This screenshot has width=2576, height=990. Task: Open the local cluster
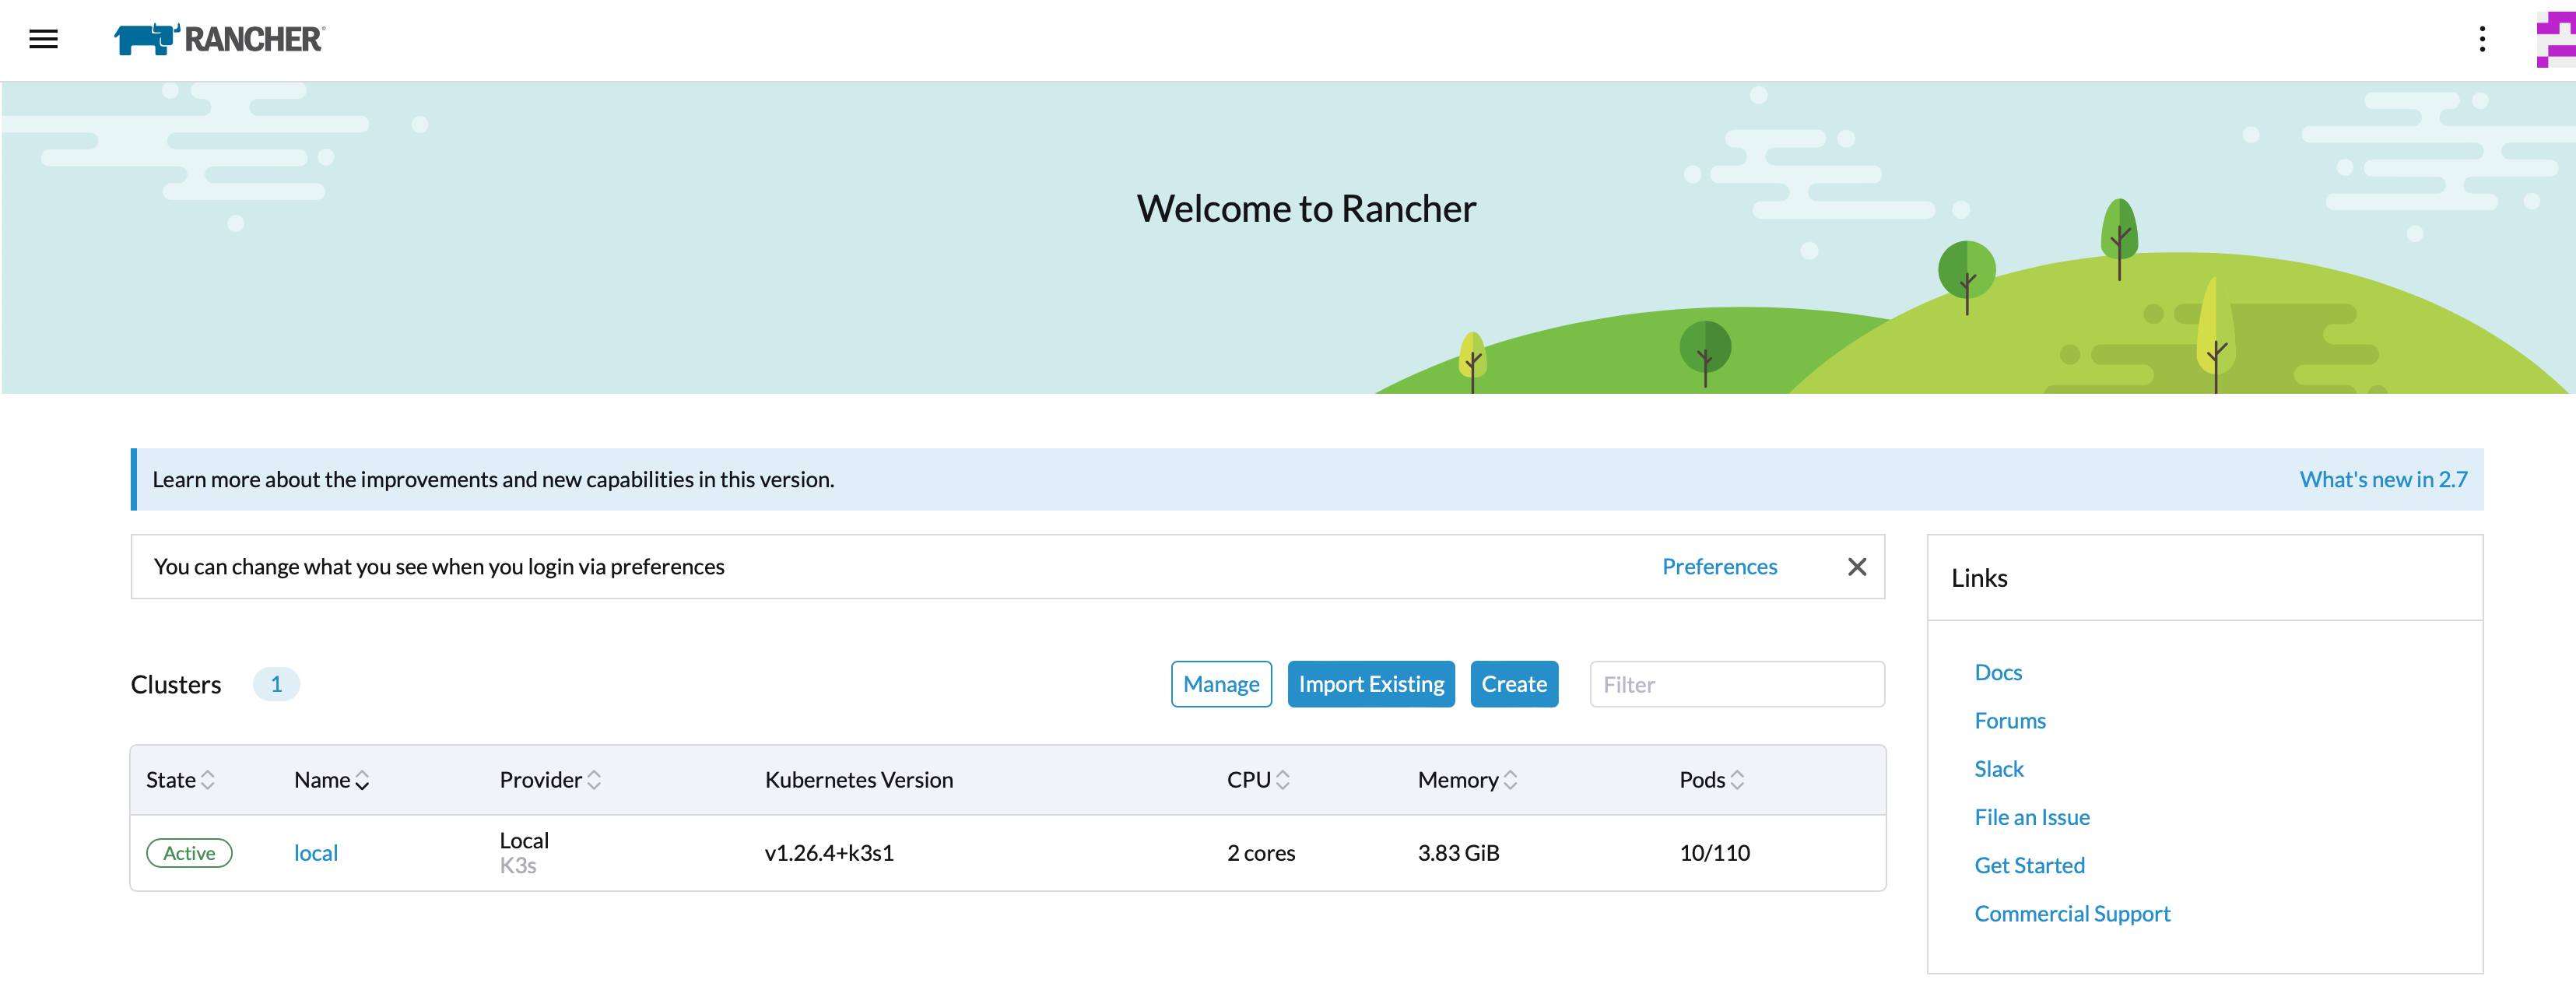click(316, 852)
